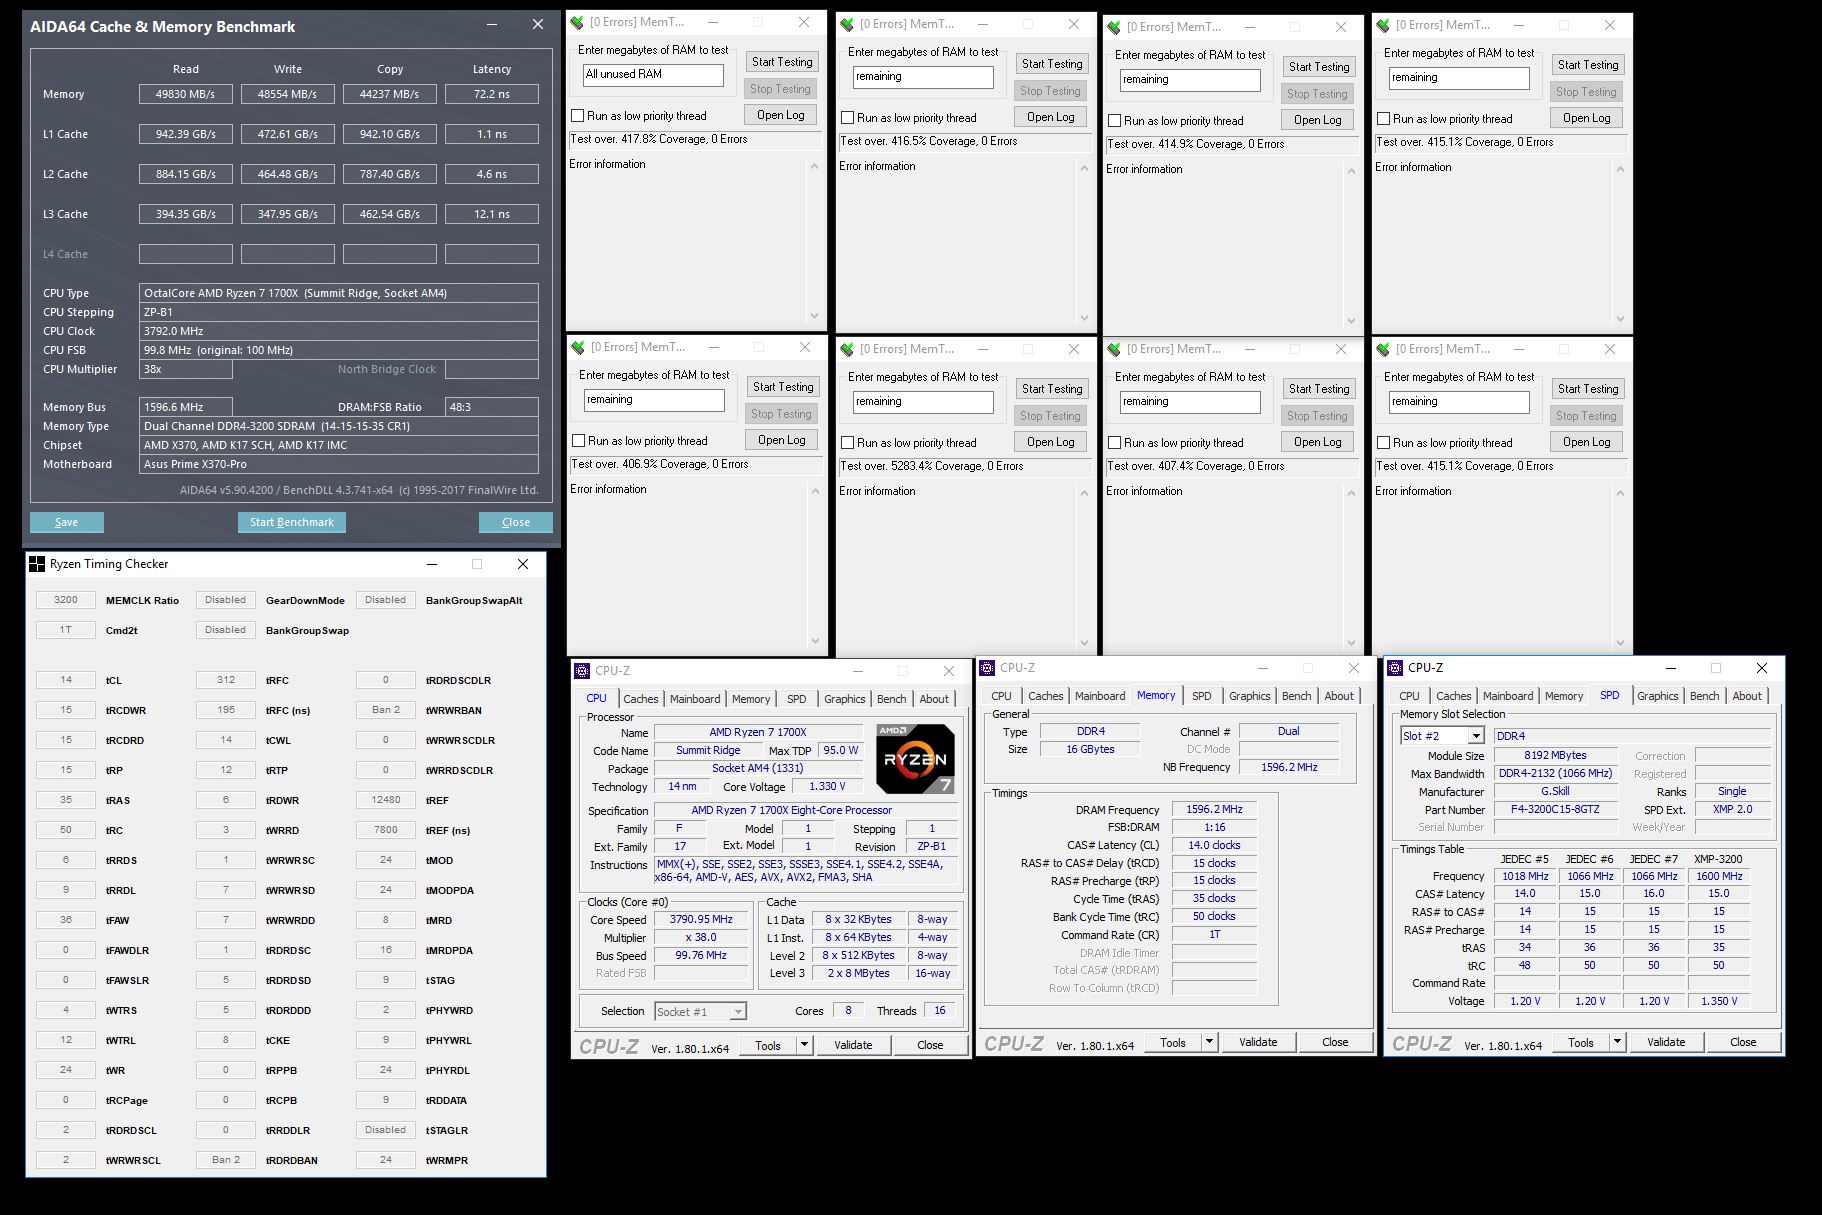This screenshot has width=1822, height=1215.
Task: Click NB Frequency value 1596.2 MHz
Action: pyautogui.click(x=1289, y=768)
